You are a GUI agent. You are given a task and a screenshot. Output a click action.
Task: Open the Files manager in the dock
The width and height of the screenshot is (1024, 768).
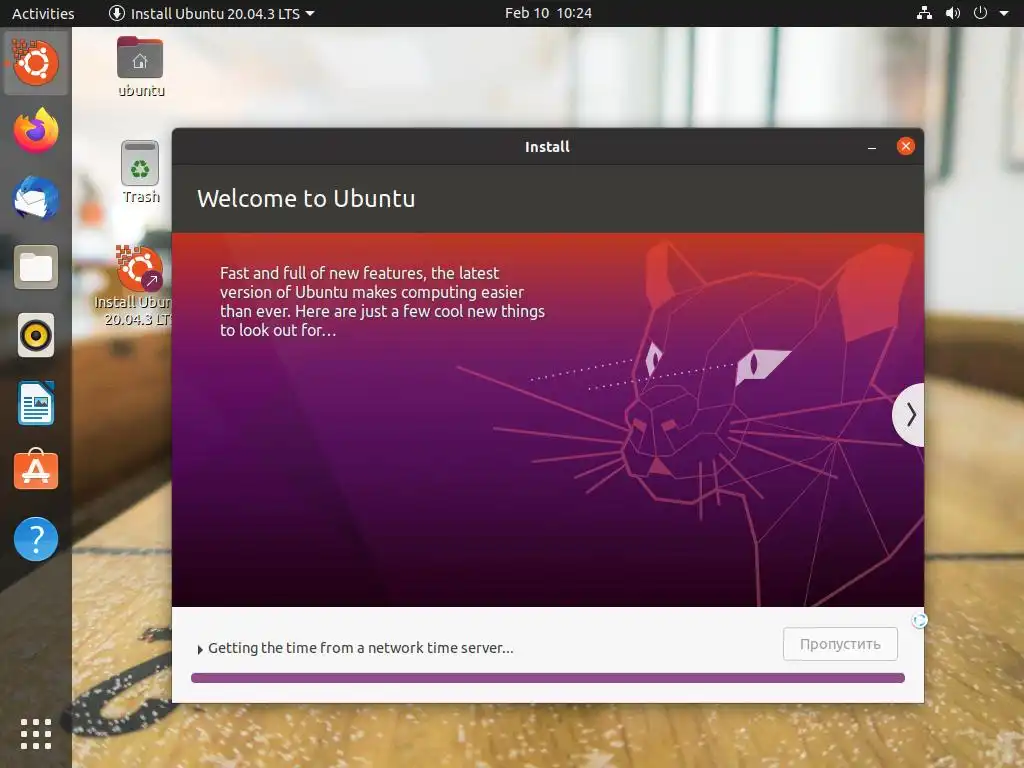pyautogui.click(x=36, y=267)
